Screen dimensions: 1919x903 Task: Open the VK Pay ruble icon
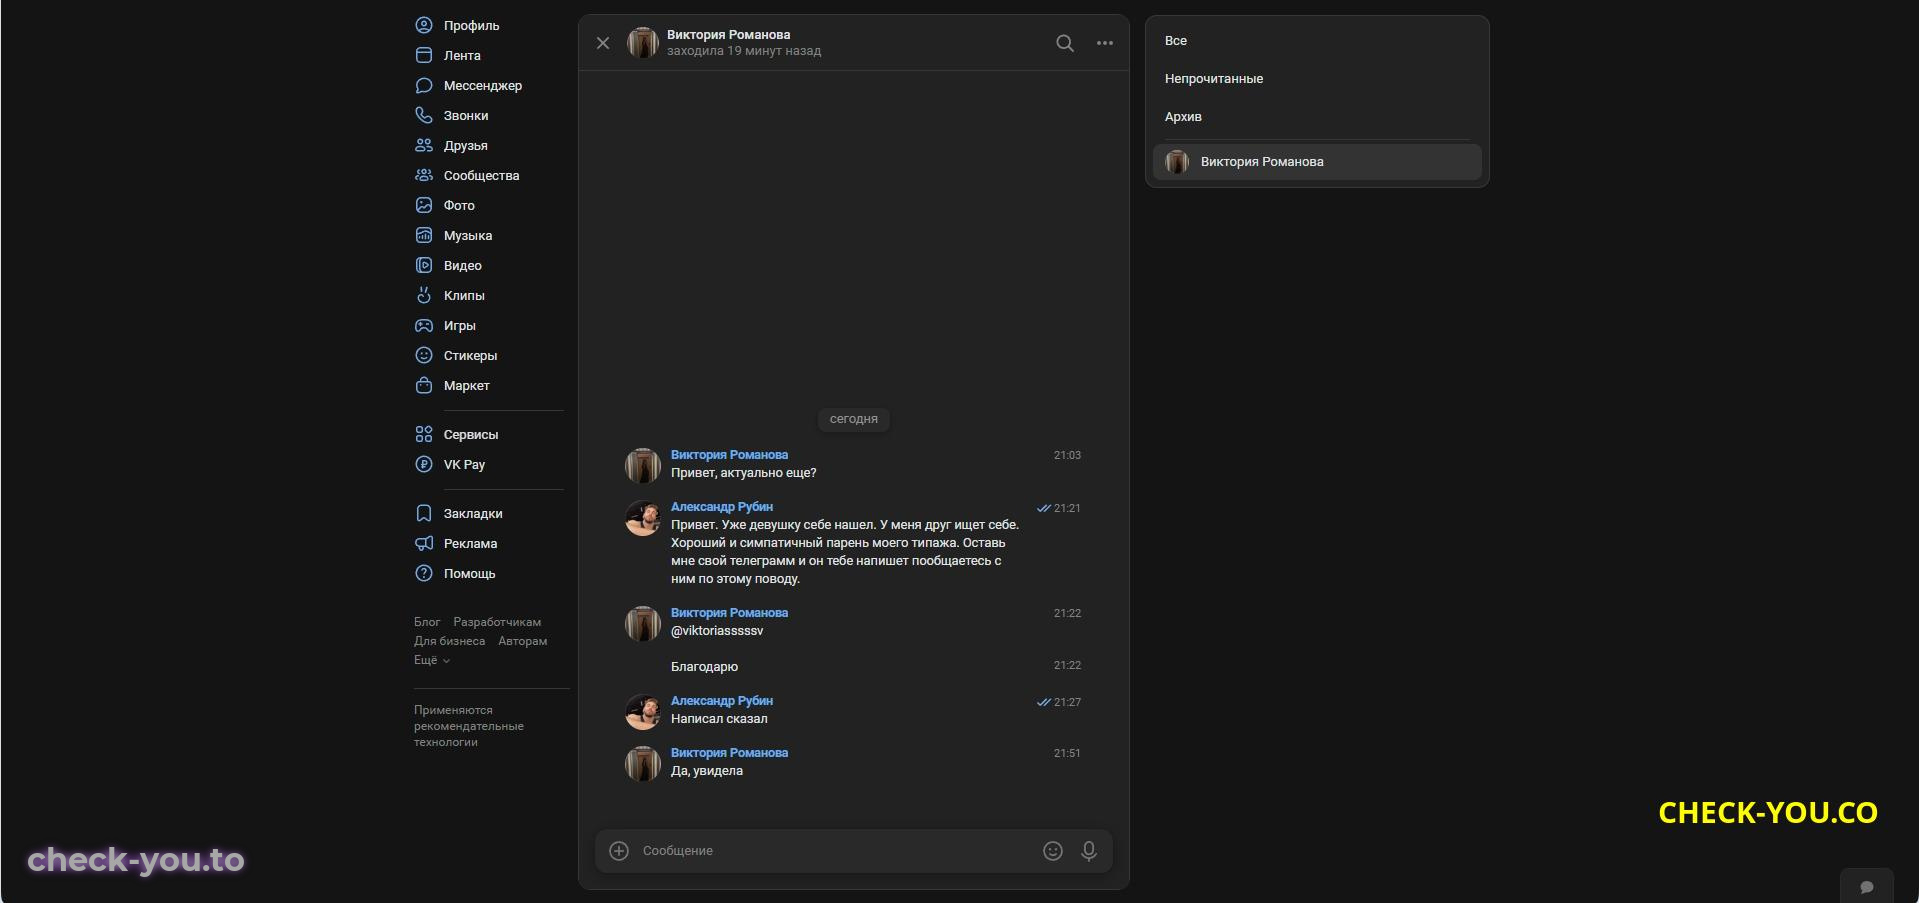coord(424,464)
